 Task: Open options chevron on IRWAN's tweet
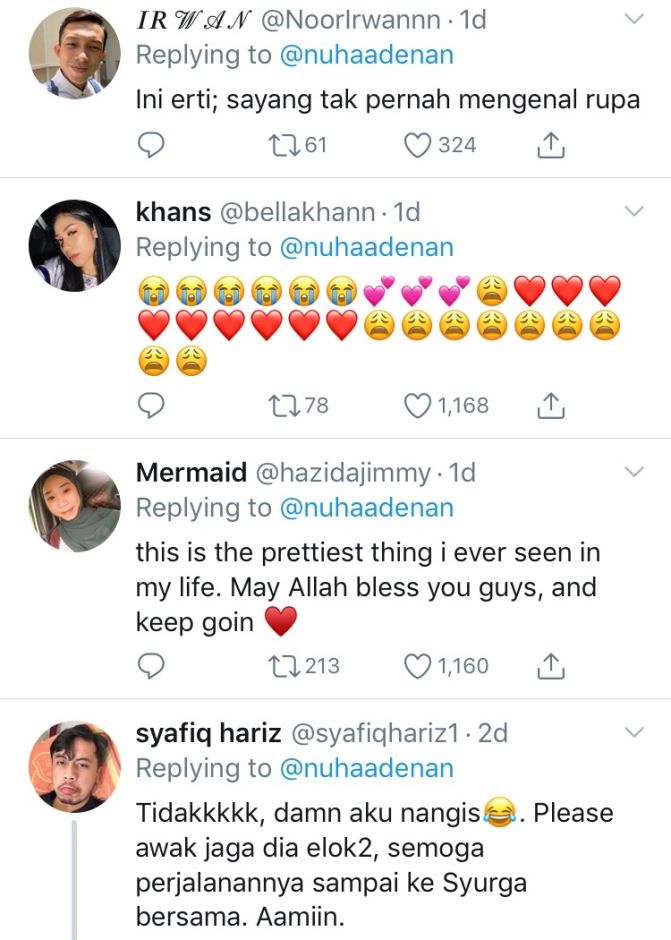coord(634,20)
